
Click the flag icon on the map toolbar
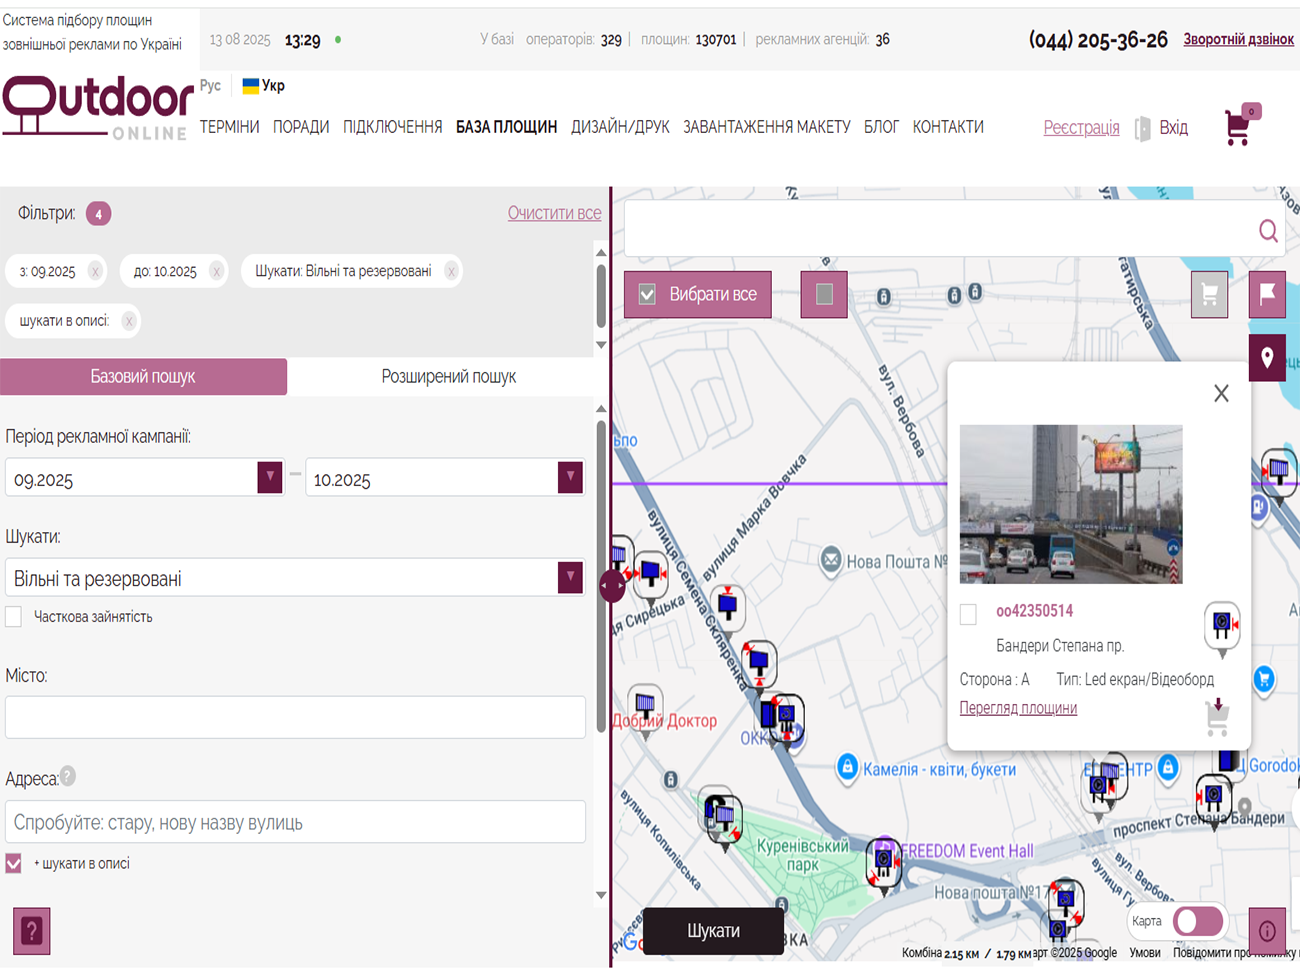click(1267, 294)
